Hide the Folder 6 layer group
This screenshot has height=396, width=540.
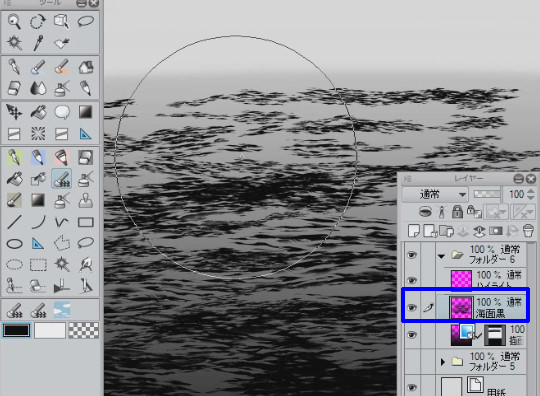[x=412, y=254]
